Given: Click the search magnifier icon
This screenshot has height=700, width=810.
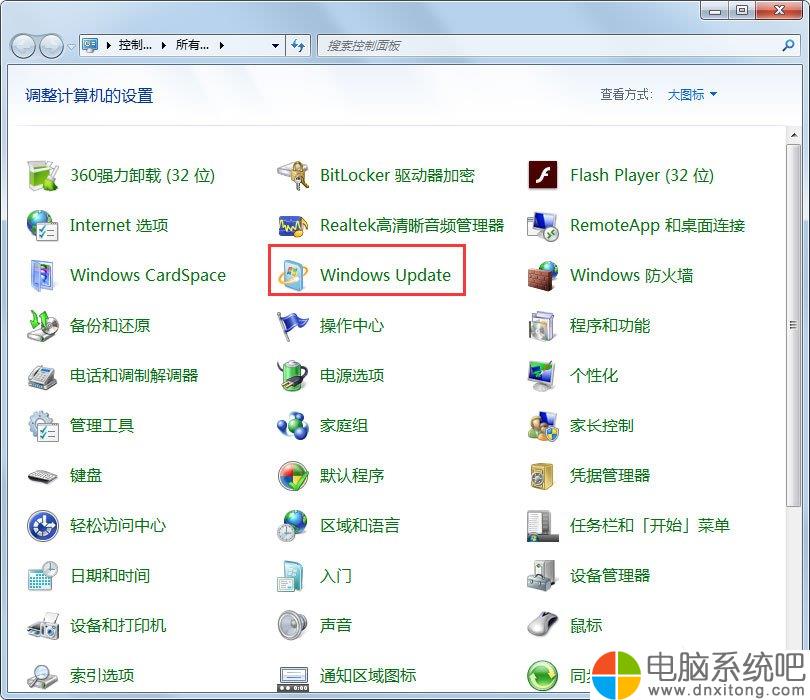Looking at the screenshot, I should click(788, 45).
